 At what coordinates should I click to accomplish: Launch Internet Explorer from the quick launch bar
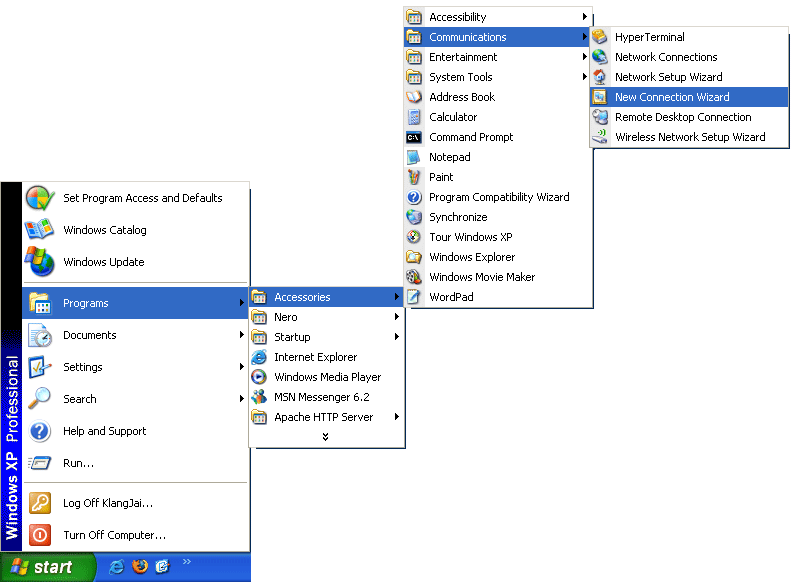point(117,567)
